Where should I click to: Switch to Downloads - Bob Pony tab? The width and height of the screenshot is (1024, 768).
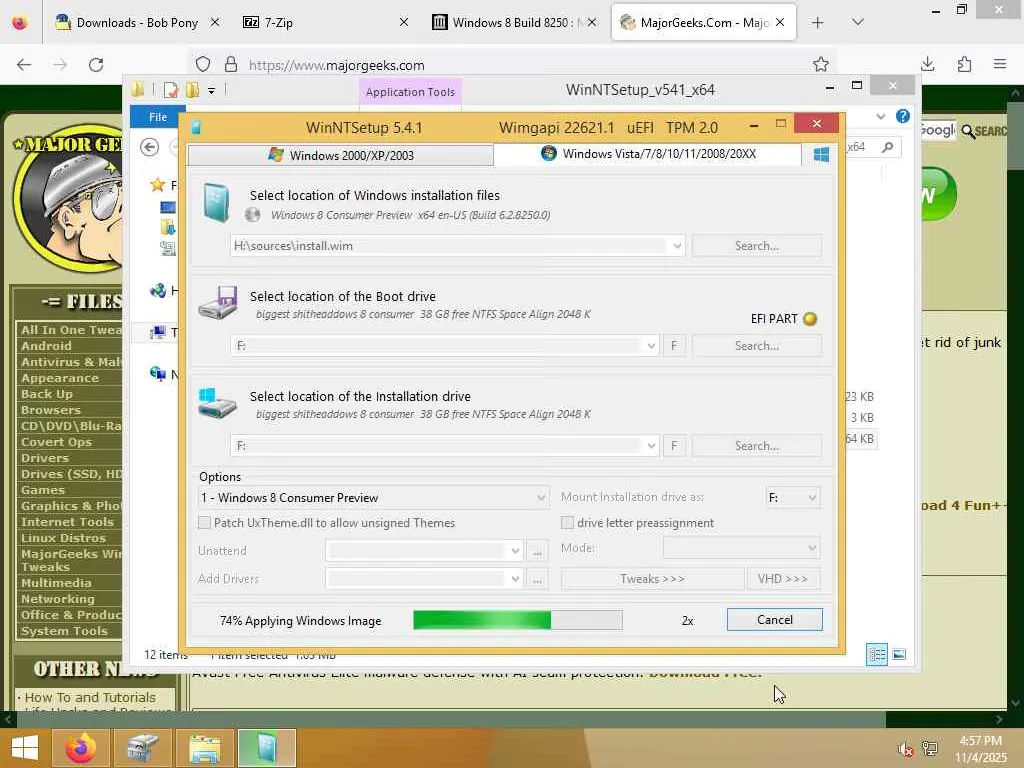point(137,23)
